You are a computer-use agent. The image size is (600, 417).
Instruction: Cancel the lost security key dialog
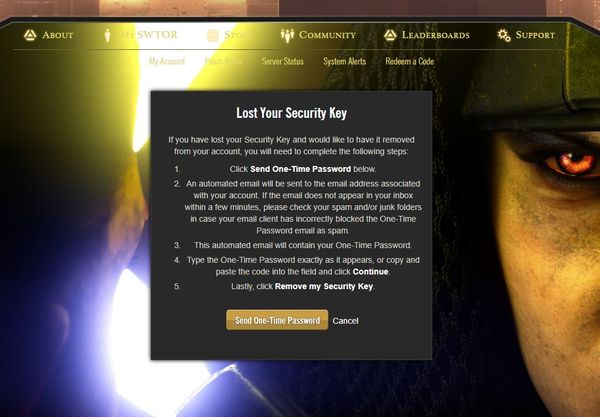[x=346, y=321]
